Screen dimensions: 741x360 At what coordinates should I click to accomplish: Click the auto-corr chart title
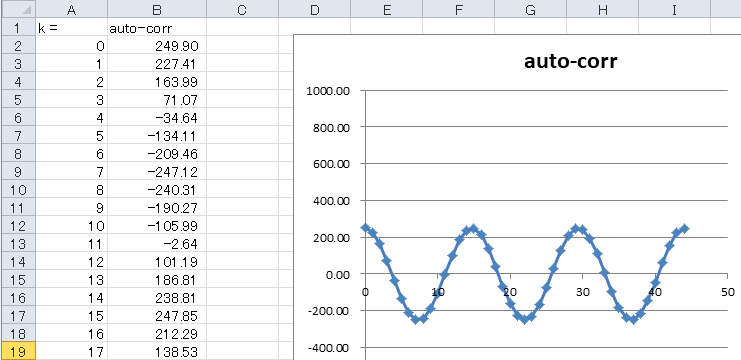(570, 61)
